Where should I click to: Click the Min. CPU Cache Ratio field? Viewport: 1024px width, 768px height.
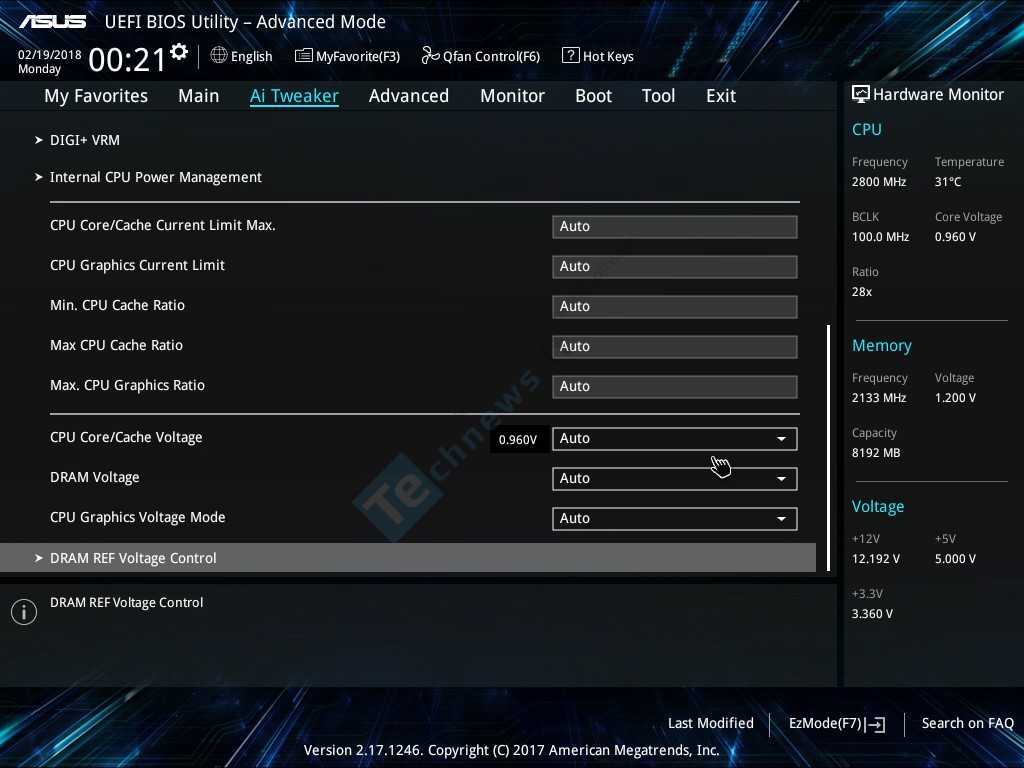[675, 306]
